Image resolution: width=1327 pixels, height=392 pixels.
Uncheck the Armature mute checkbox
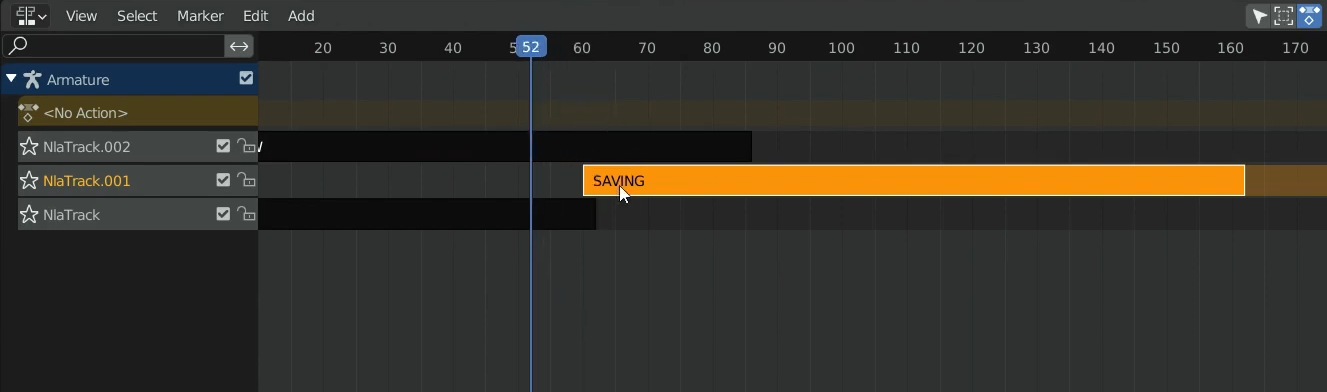click(246, 78)
